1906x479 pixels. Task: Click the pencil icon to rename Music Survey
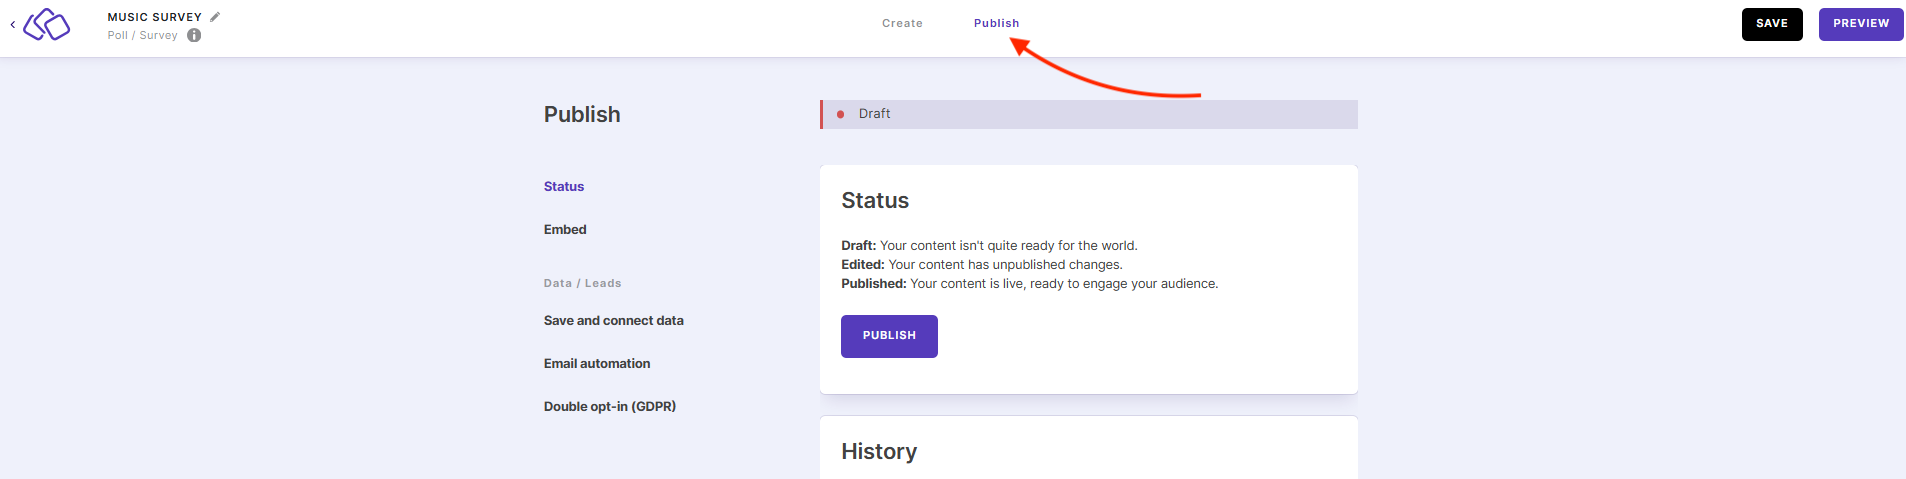215,17
